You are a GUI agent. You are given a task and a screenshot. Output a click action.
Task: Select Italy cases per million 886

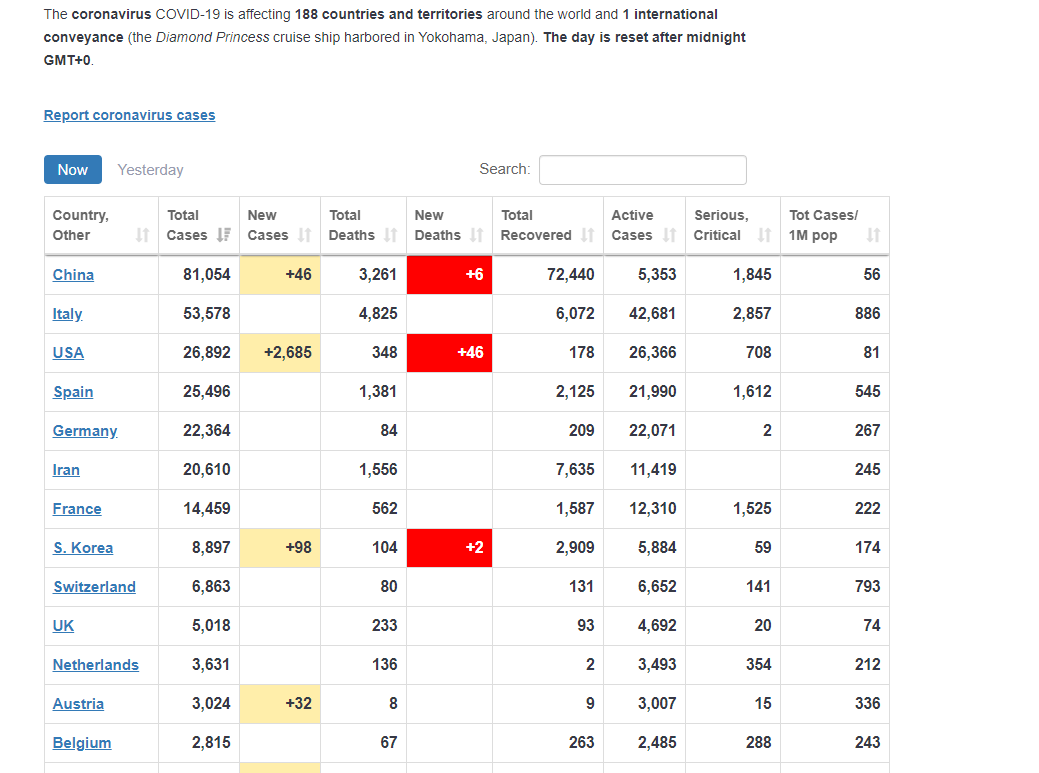point(867,314)
